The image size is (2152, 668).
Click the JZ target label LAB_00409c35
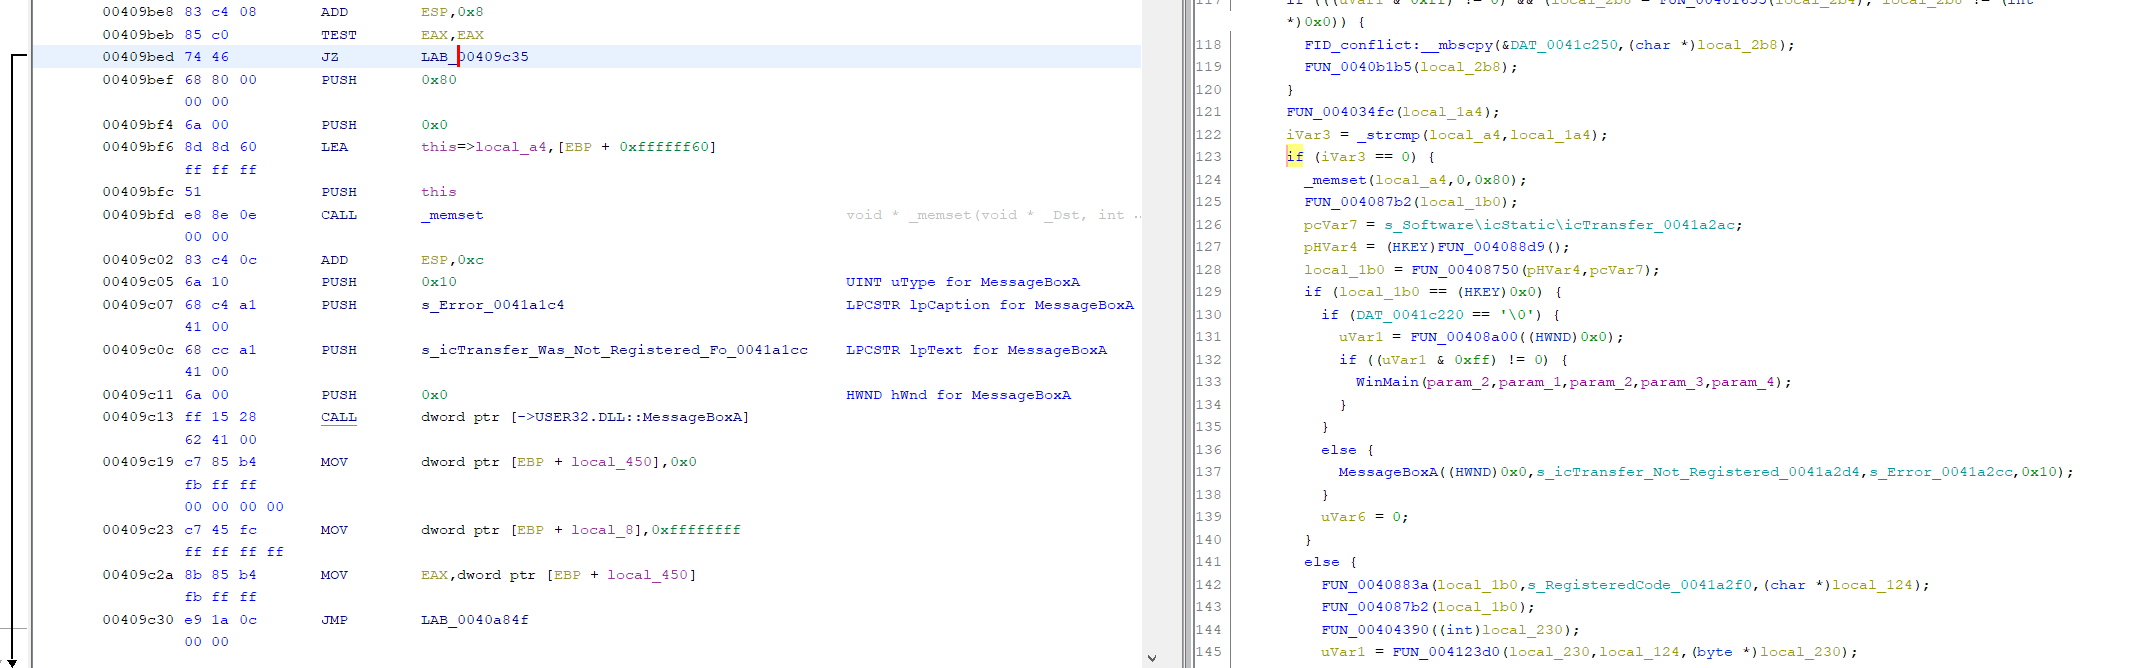(474, 57)
